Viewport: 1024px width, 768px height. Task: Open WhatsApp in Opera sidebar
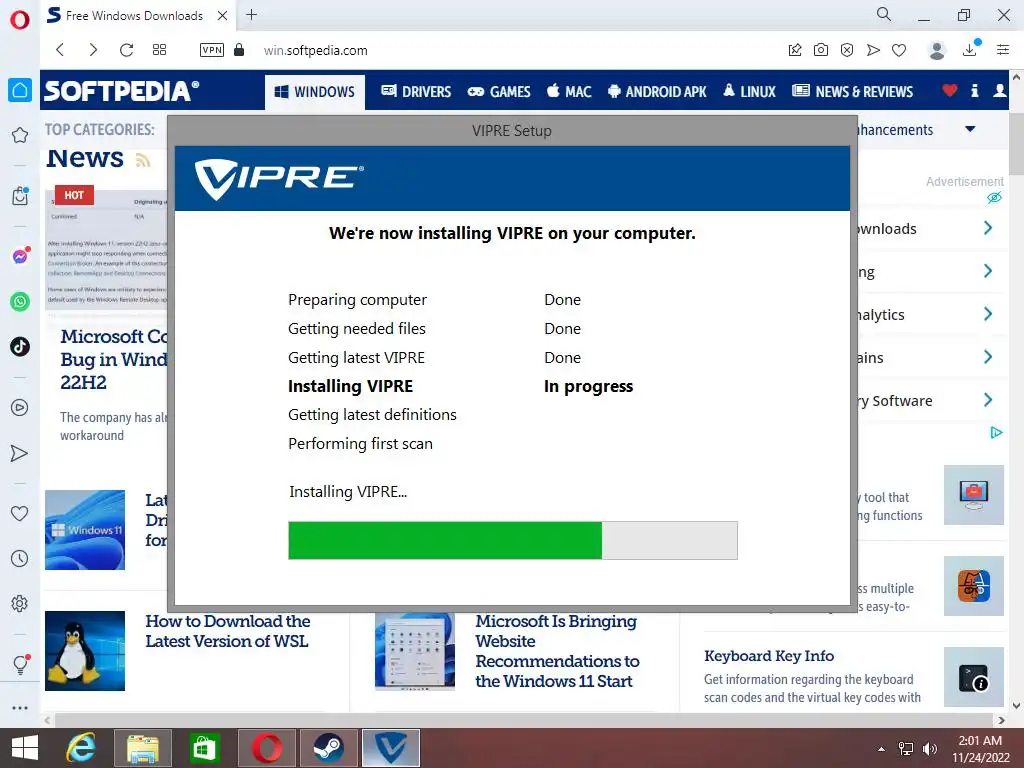(20, 302)
